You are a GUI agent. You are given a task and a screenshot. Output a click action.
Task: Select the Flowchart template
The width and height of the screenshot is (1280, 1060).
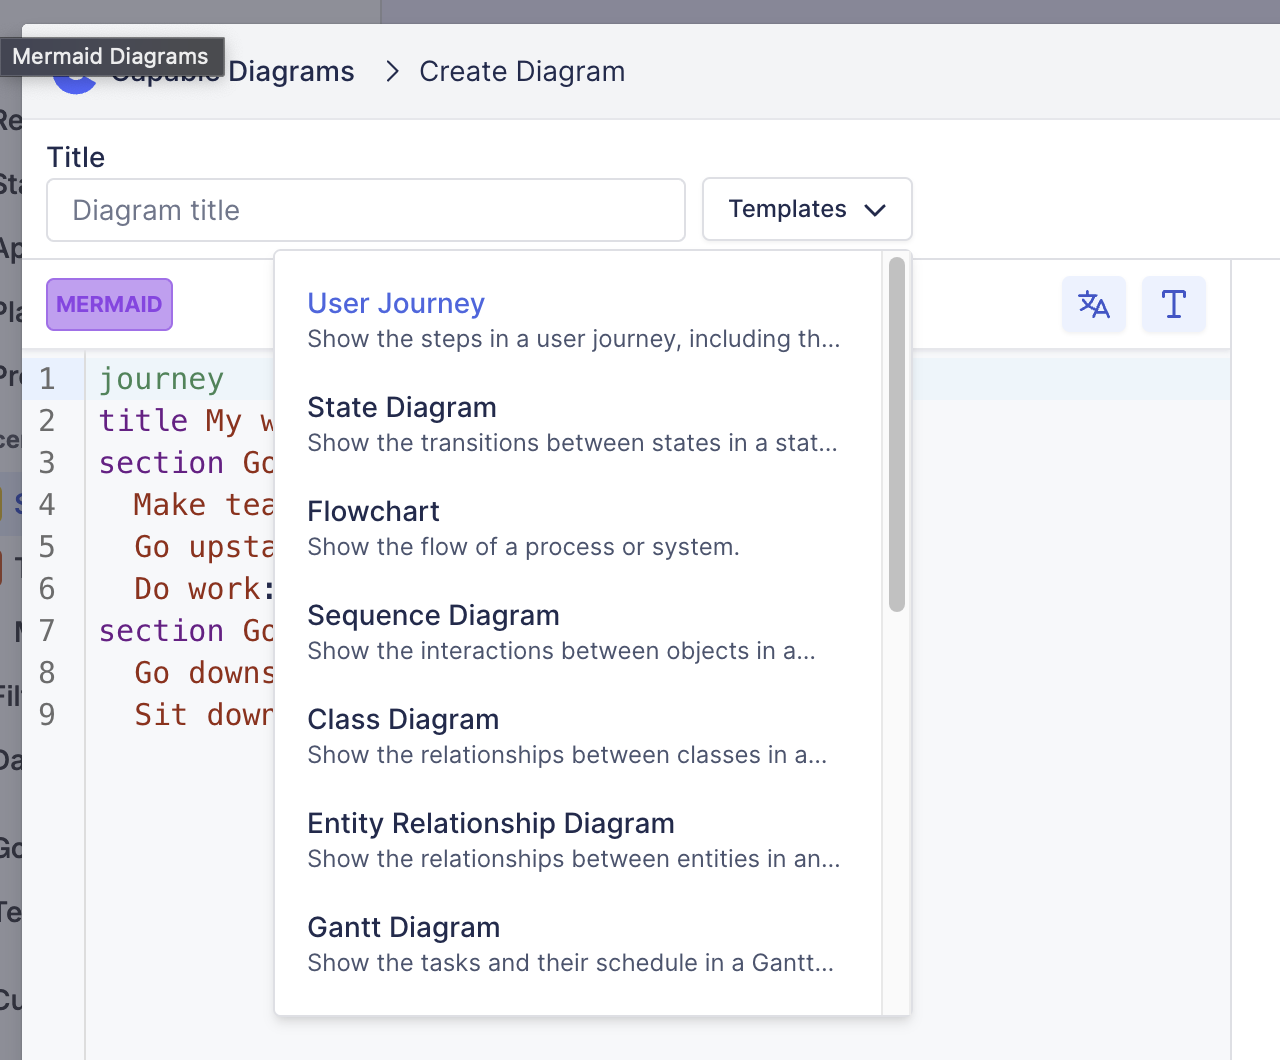373,511
